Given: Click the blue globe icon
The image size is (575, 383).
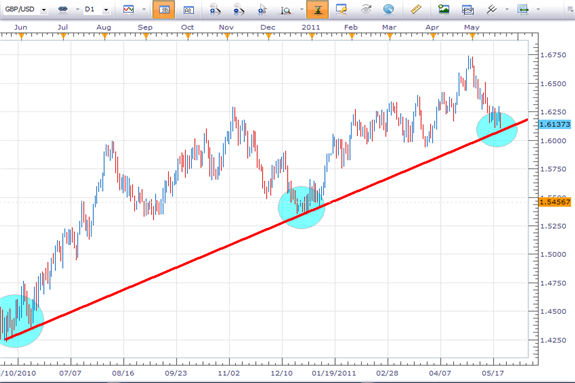Looking at the screenshot, I should 388,9.
